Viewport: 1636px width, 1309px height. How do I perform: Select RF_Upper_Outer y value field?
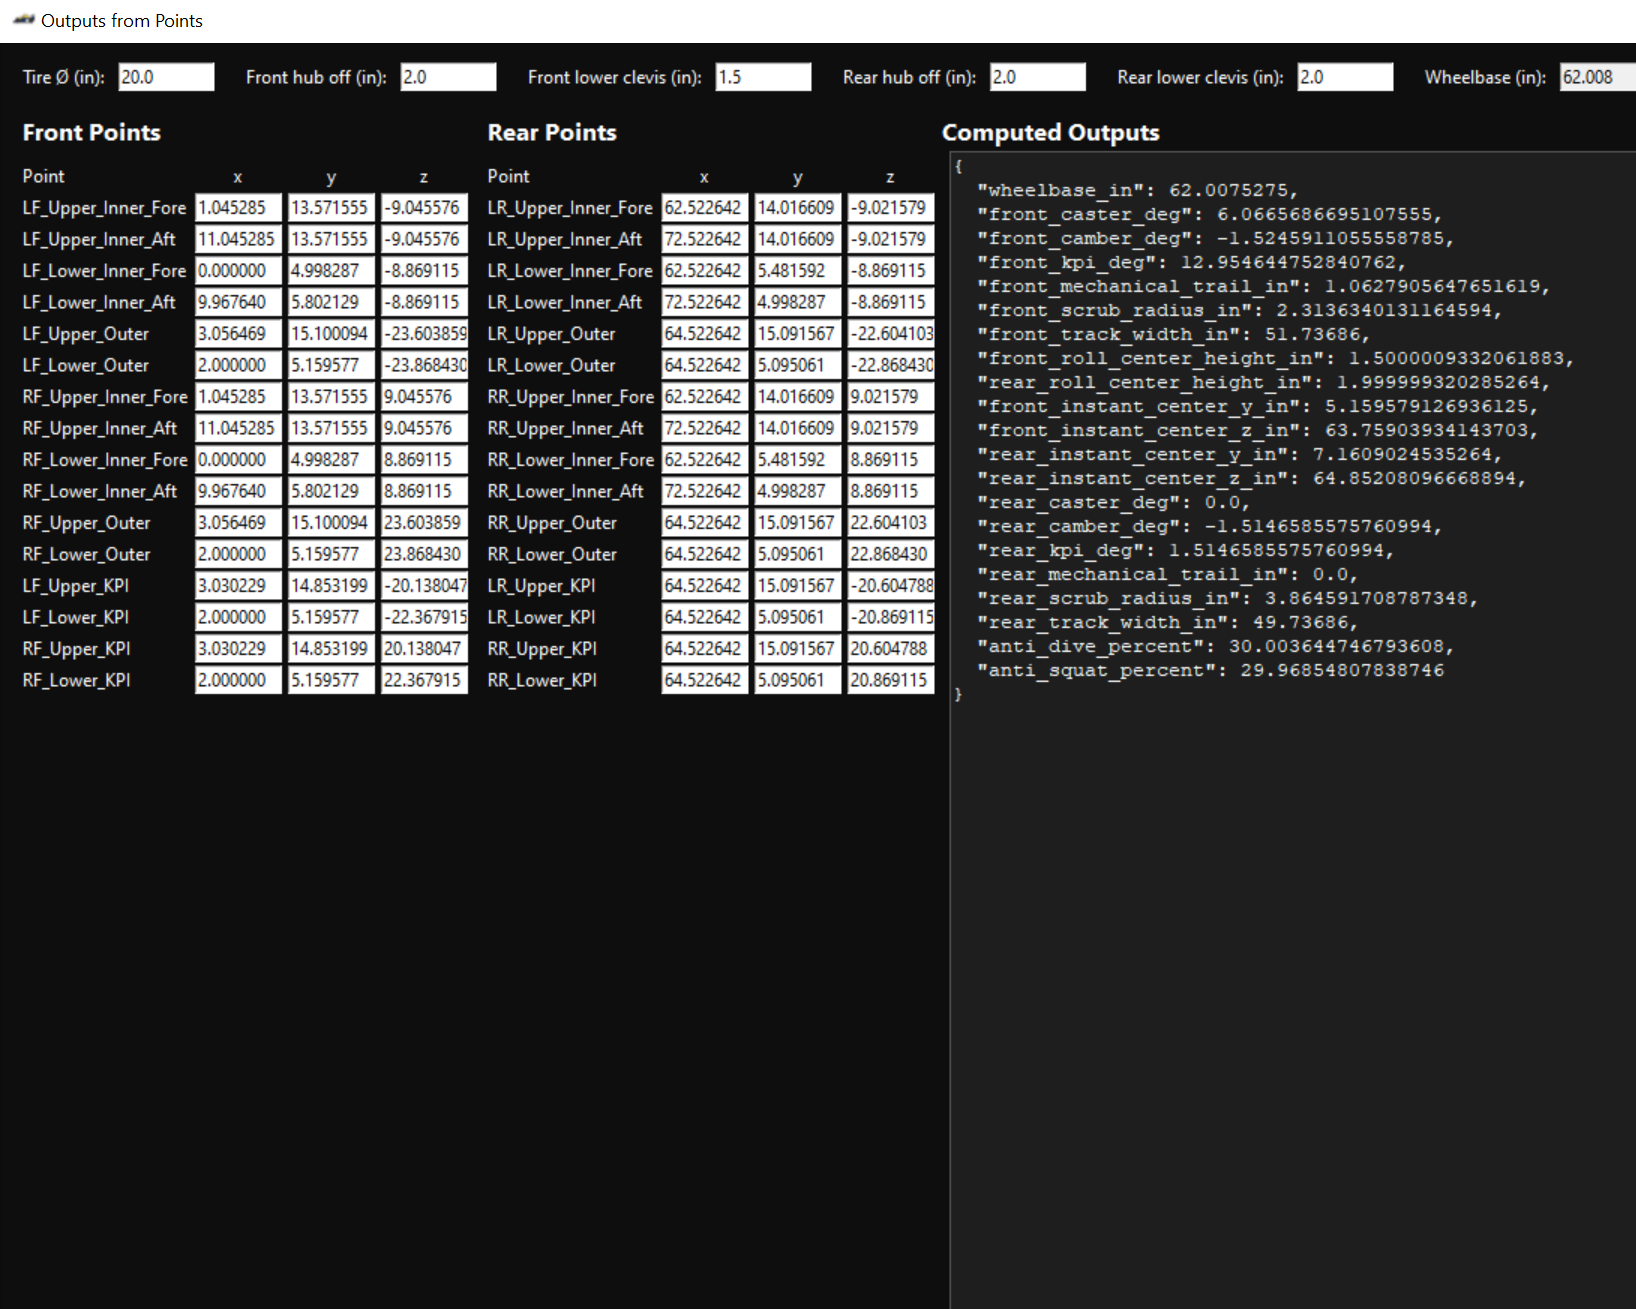tap(331, 523)
